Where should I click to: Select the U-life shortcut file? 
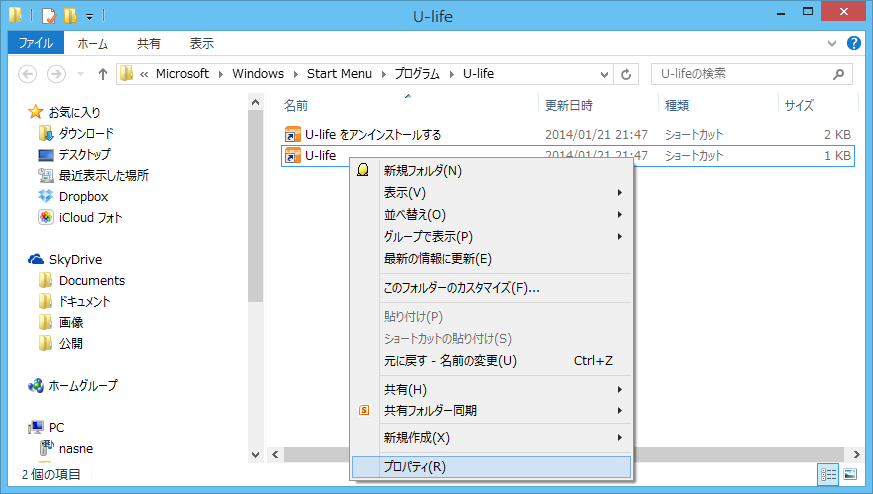click(310, 155)
